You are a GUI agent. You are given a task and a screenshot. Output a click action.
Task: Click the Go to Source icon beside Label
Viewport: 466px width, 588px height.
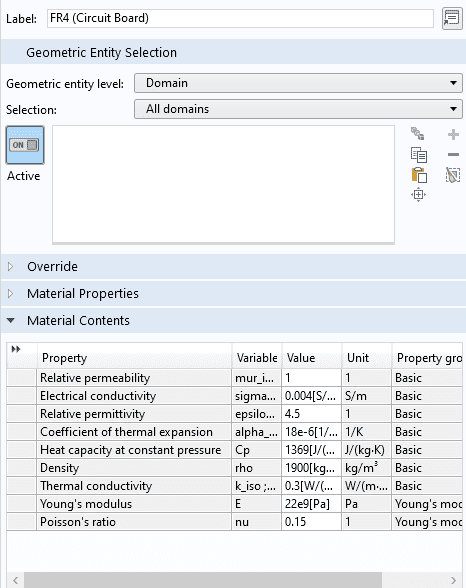click(x=452, y=18)
